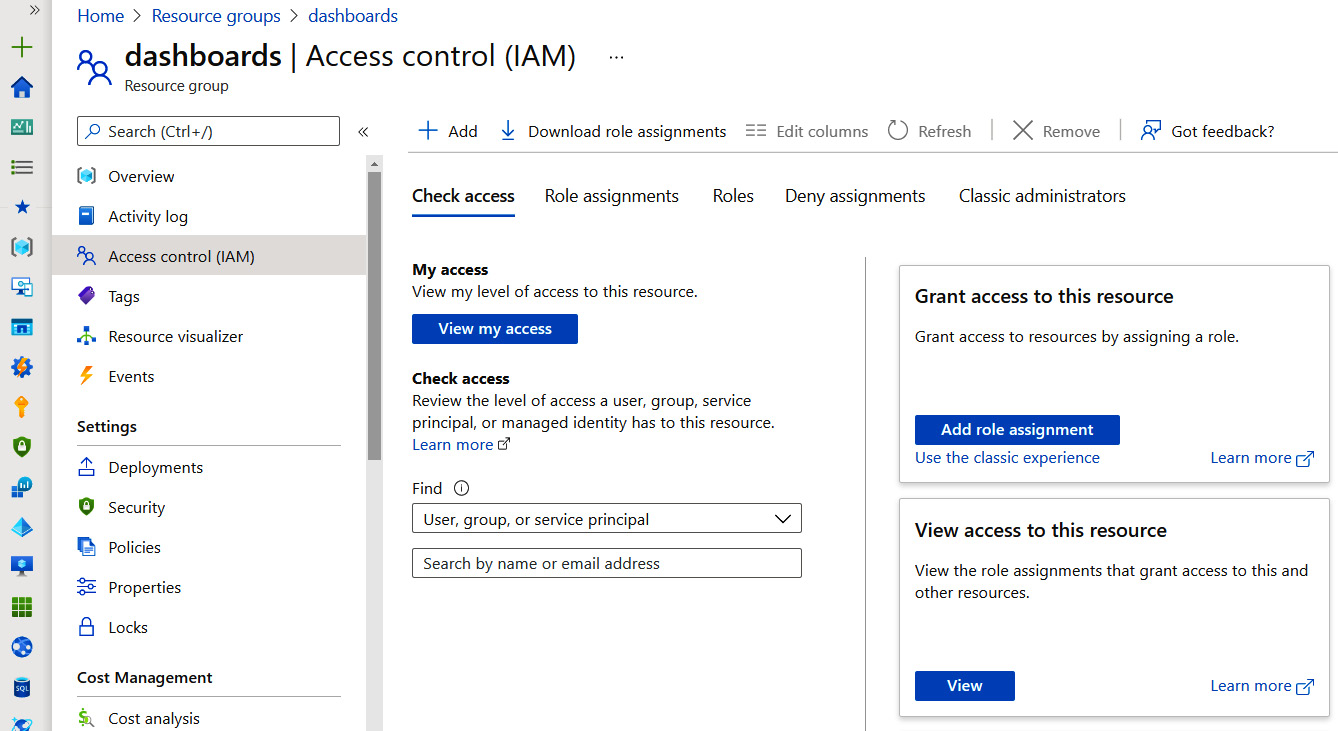Expand the portal left navigation menu
The height and width of the screenshot is (731, 1338).
pos(33,9)
